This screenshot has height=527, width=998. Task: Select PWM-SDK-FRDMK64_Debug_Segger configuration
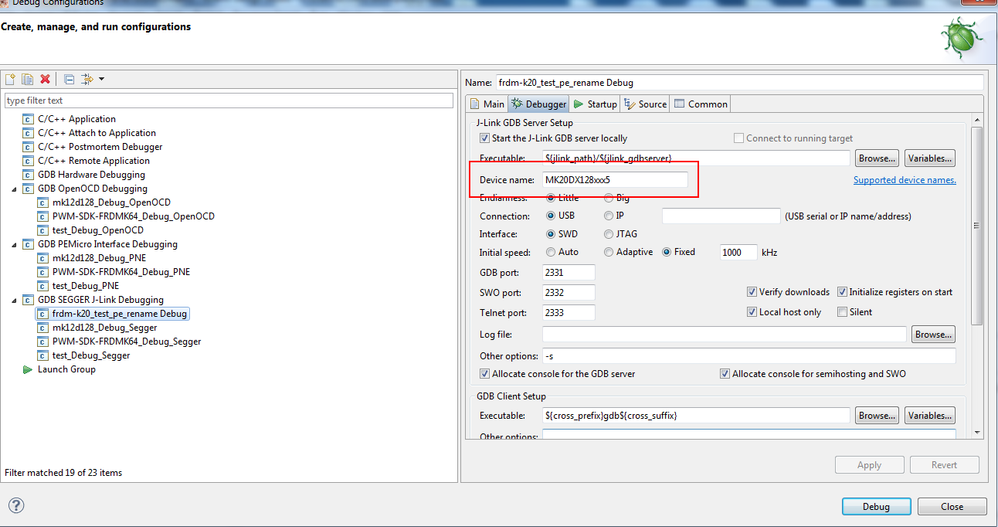(x=126, y=342)
